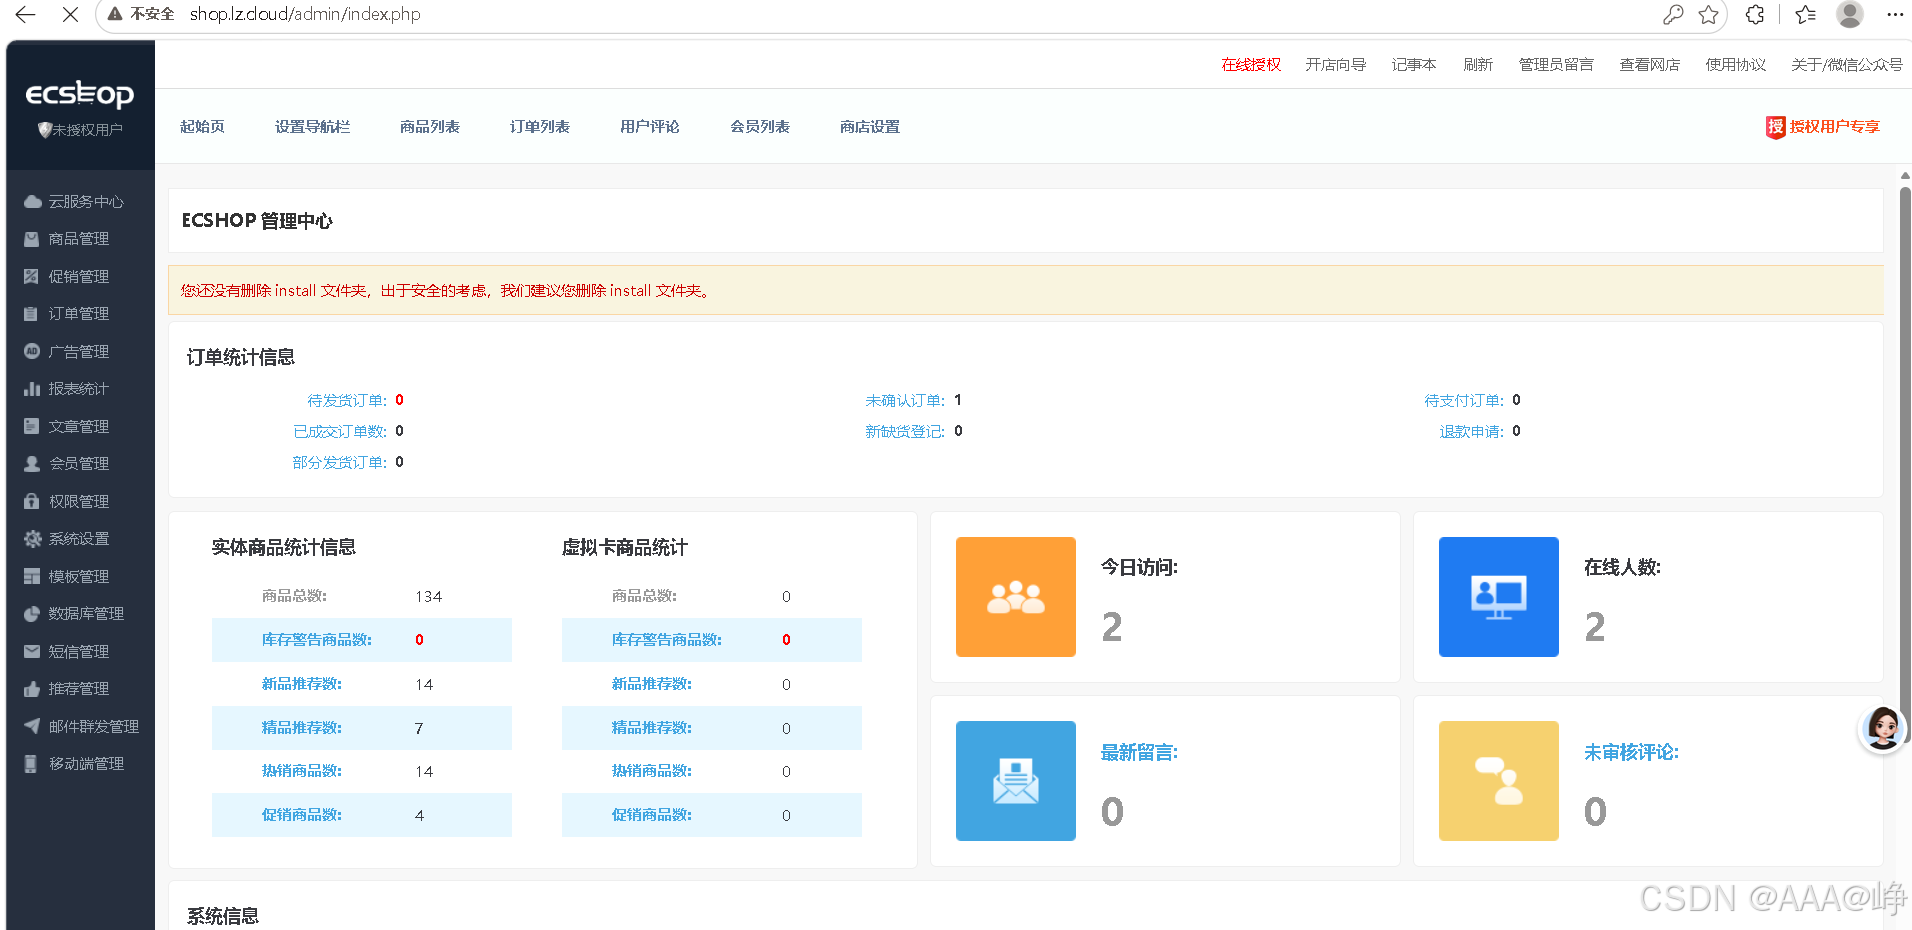Screen dimensions: 1912x930
Task: Open the browser profile avatar
Action: (x=1850, y=14)
